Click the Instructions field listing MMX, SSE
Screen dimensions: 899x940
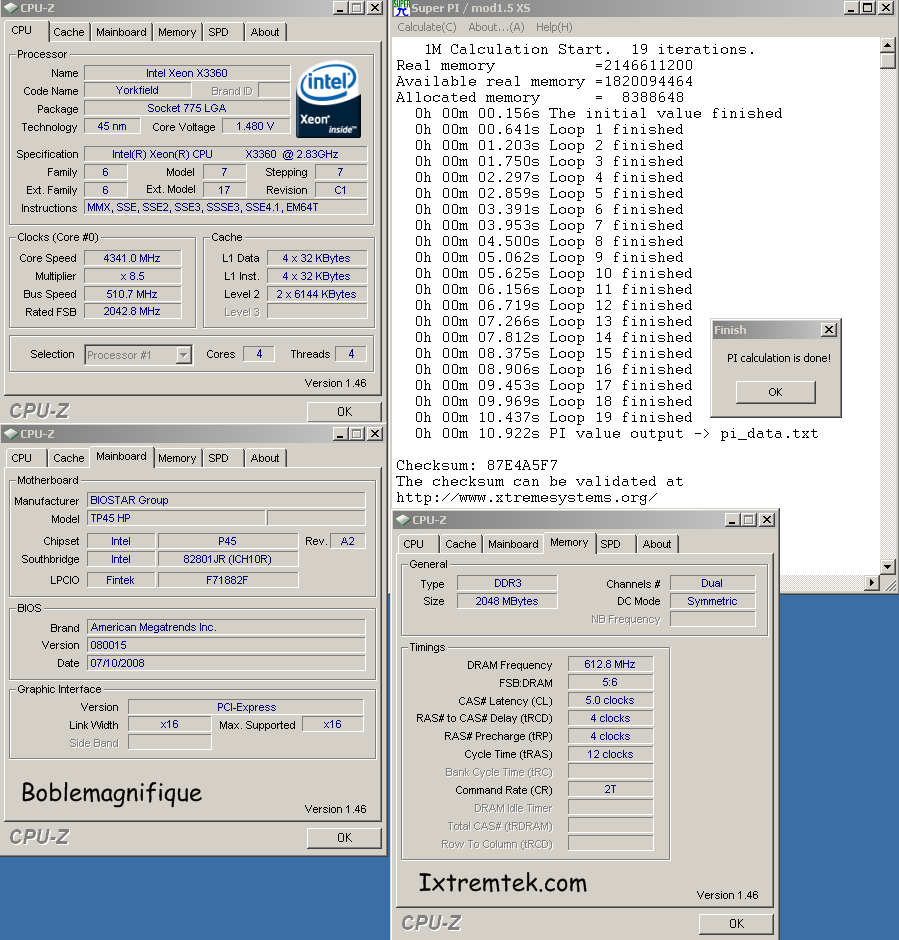pos(226,207)
